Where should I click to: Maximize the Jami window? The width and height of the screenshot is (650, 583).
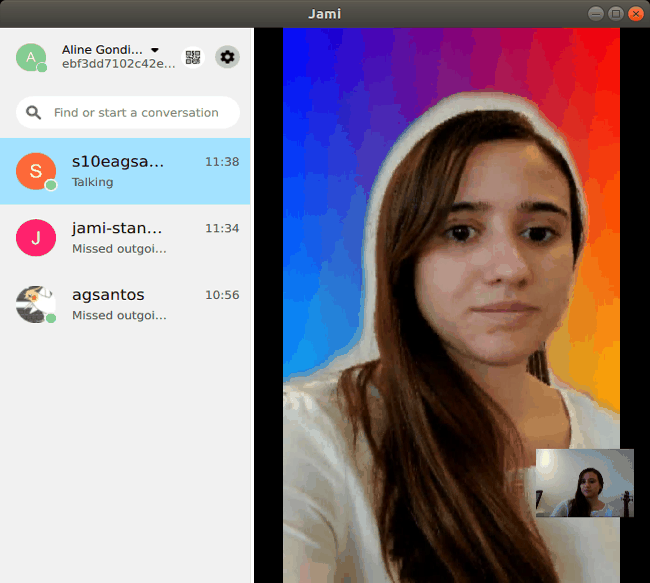pyautogui.click(x=615, y=13)
